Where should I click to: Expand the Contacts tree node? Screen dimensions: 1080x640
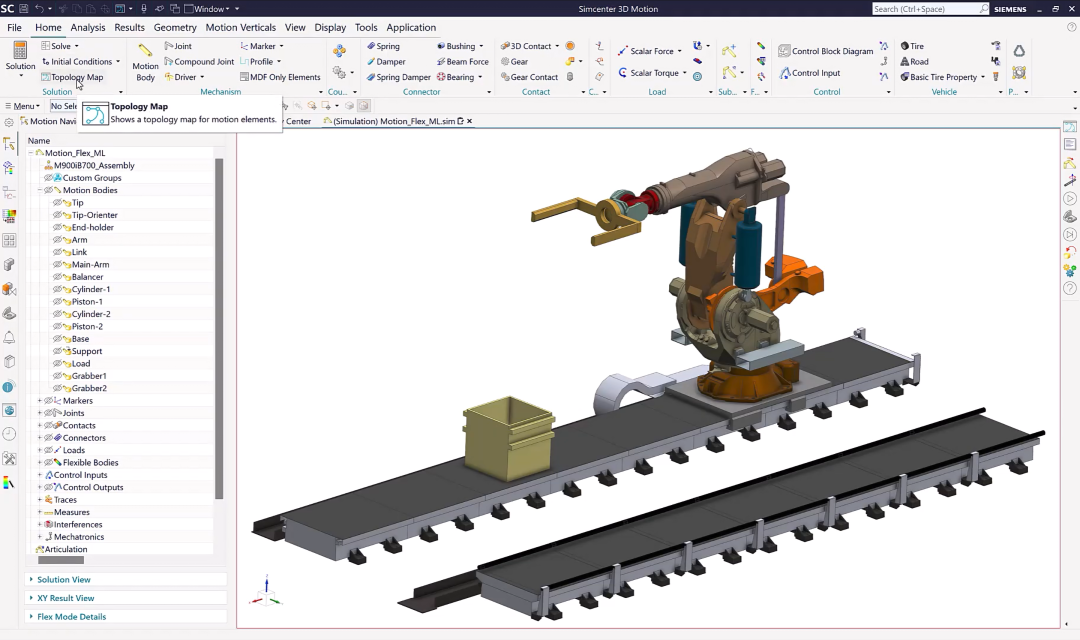click(x=39, y=426)
